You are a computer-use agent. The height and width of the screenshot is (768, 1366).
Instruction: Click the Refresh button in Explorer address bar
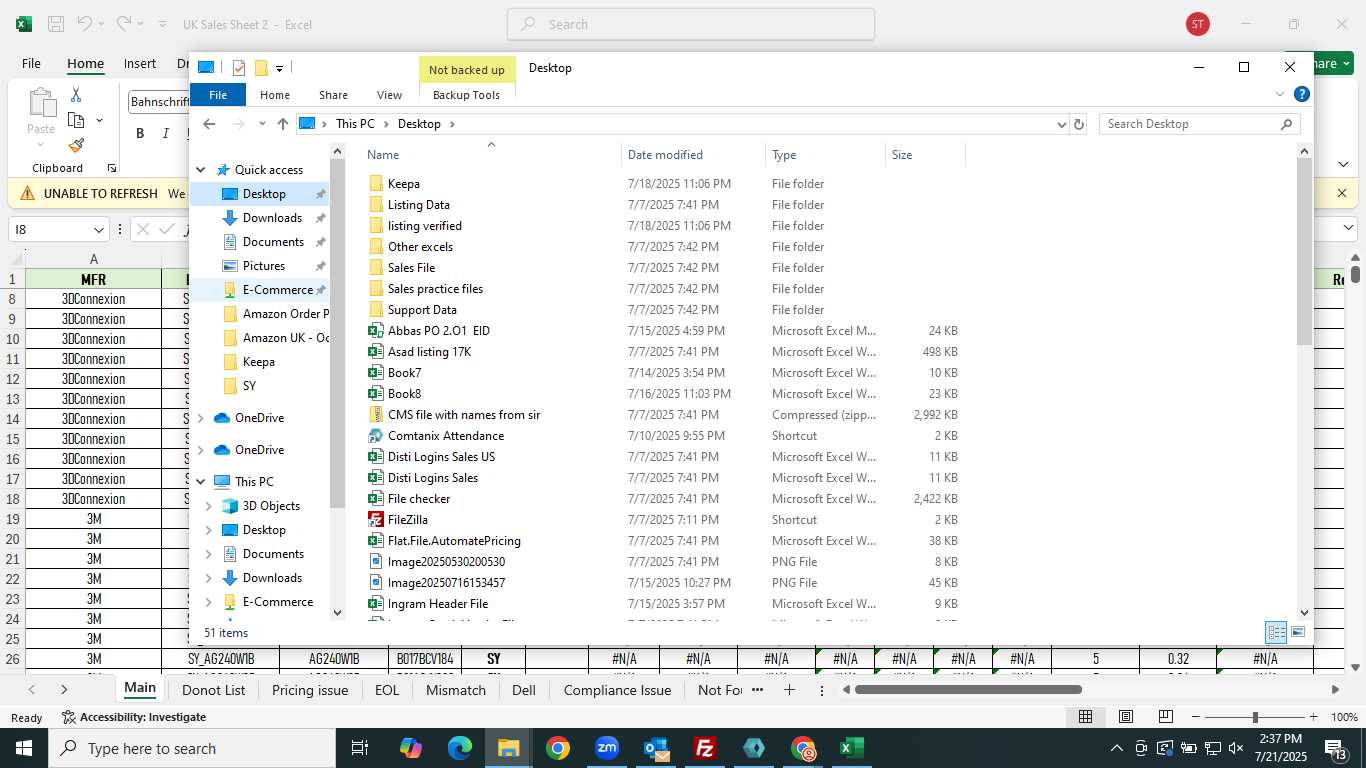(x=1078, y=124)
